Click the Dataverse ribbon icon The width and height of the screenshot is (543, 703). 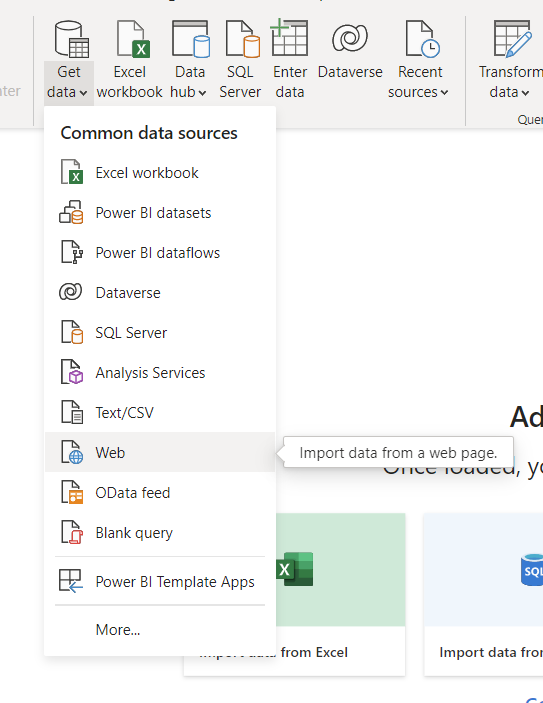click(x=350, y=38)
